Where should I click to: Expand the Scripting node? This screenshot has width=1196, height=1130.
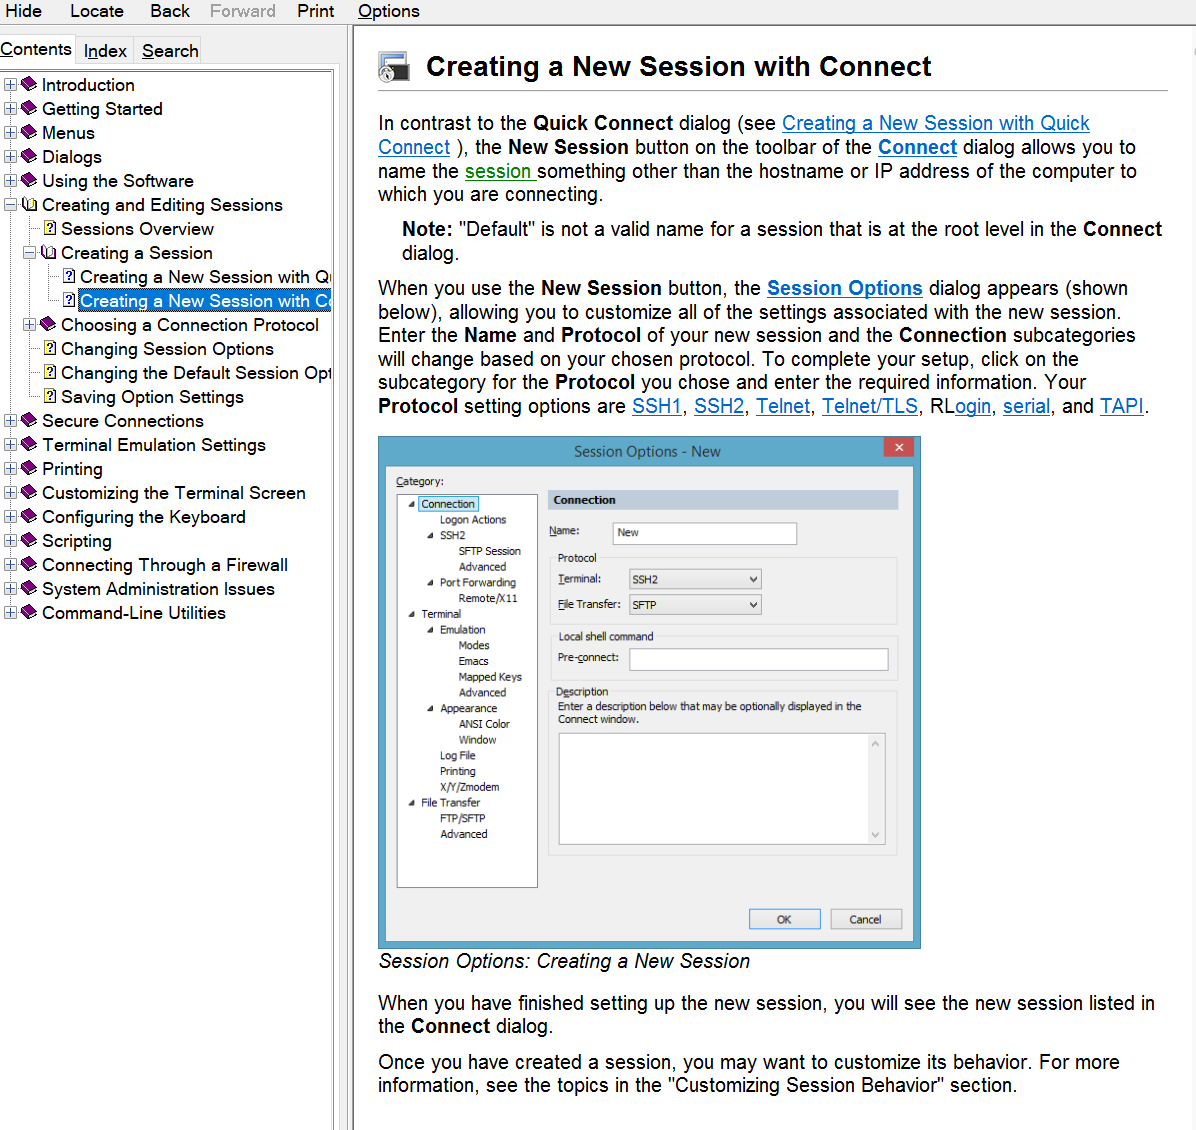tap(10, 540)
